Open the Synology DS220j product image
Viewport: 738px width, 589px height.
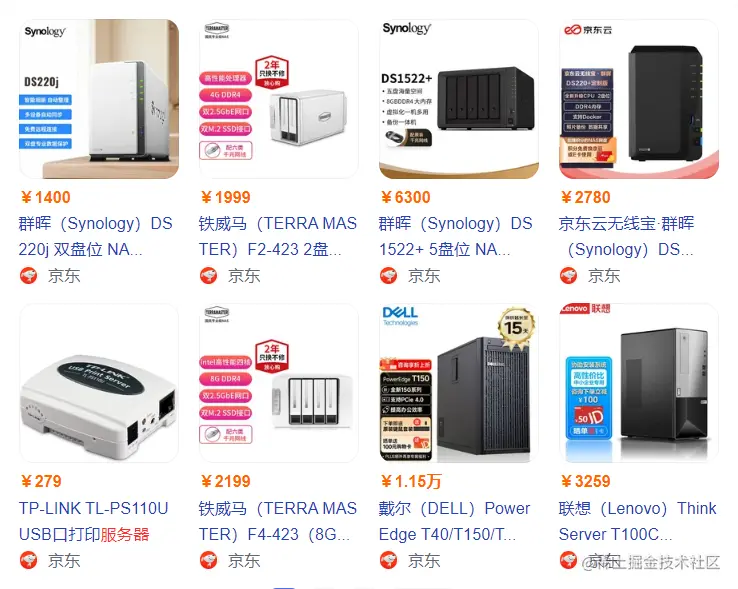[99, 99]
